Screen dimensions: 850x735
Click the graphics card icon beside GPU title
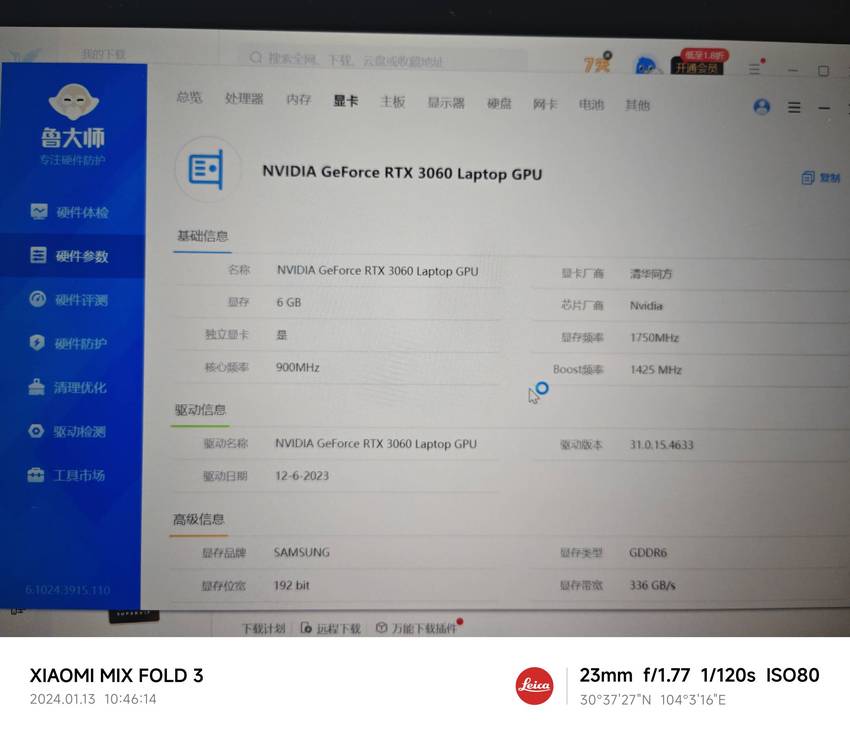pyautogui.click(x=206, y=170)
